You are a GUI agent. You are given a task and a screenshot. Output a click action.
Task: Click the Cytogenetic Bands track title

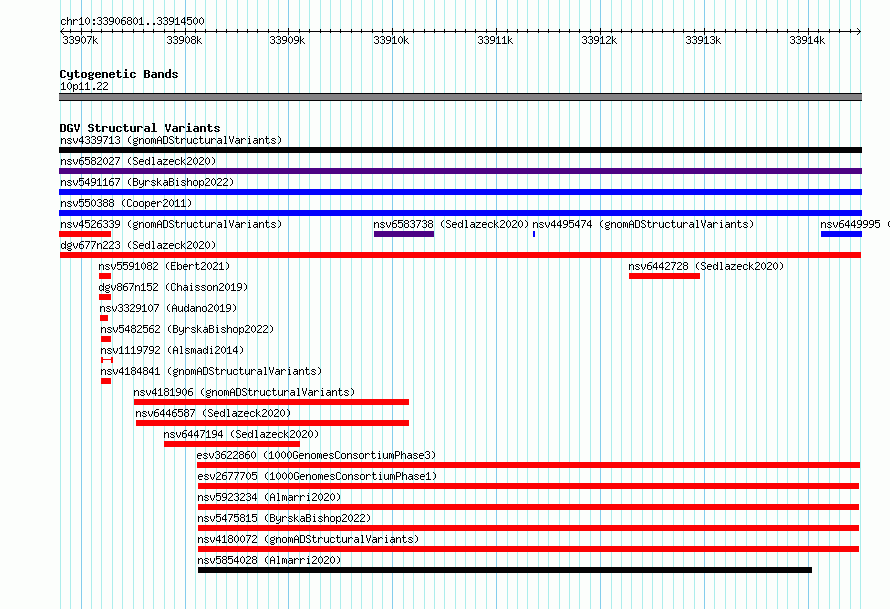(x=119, y=74)
